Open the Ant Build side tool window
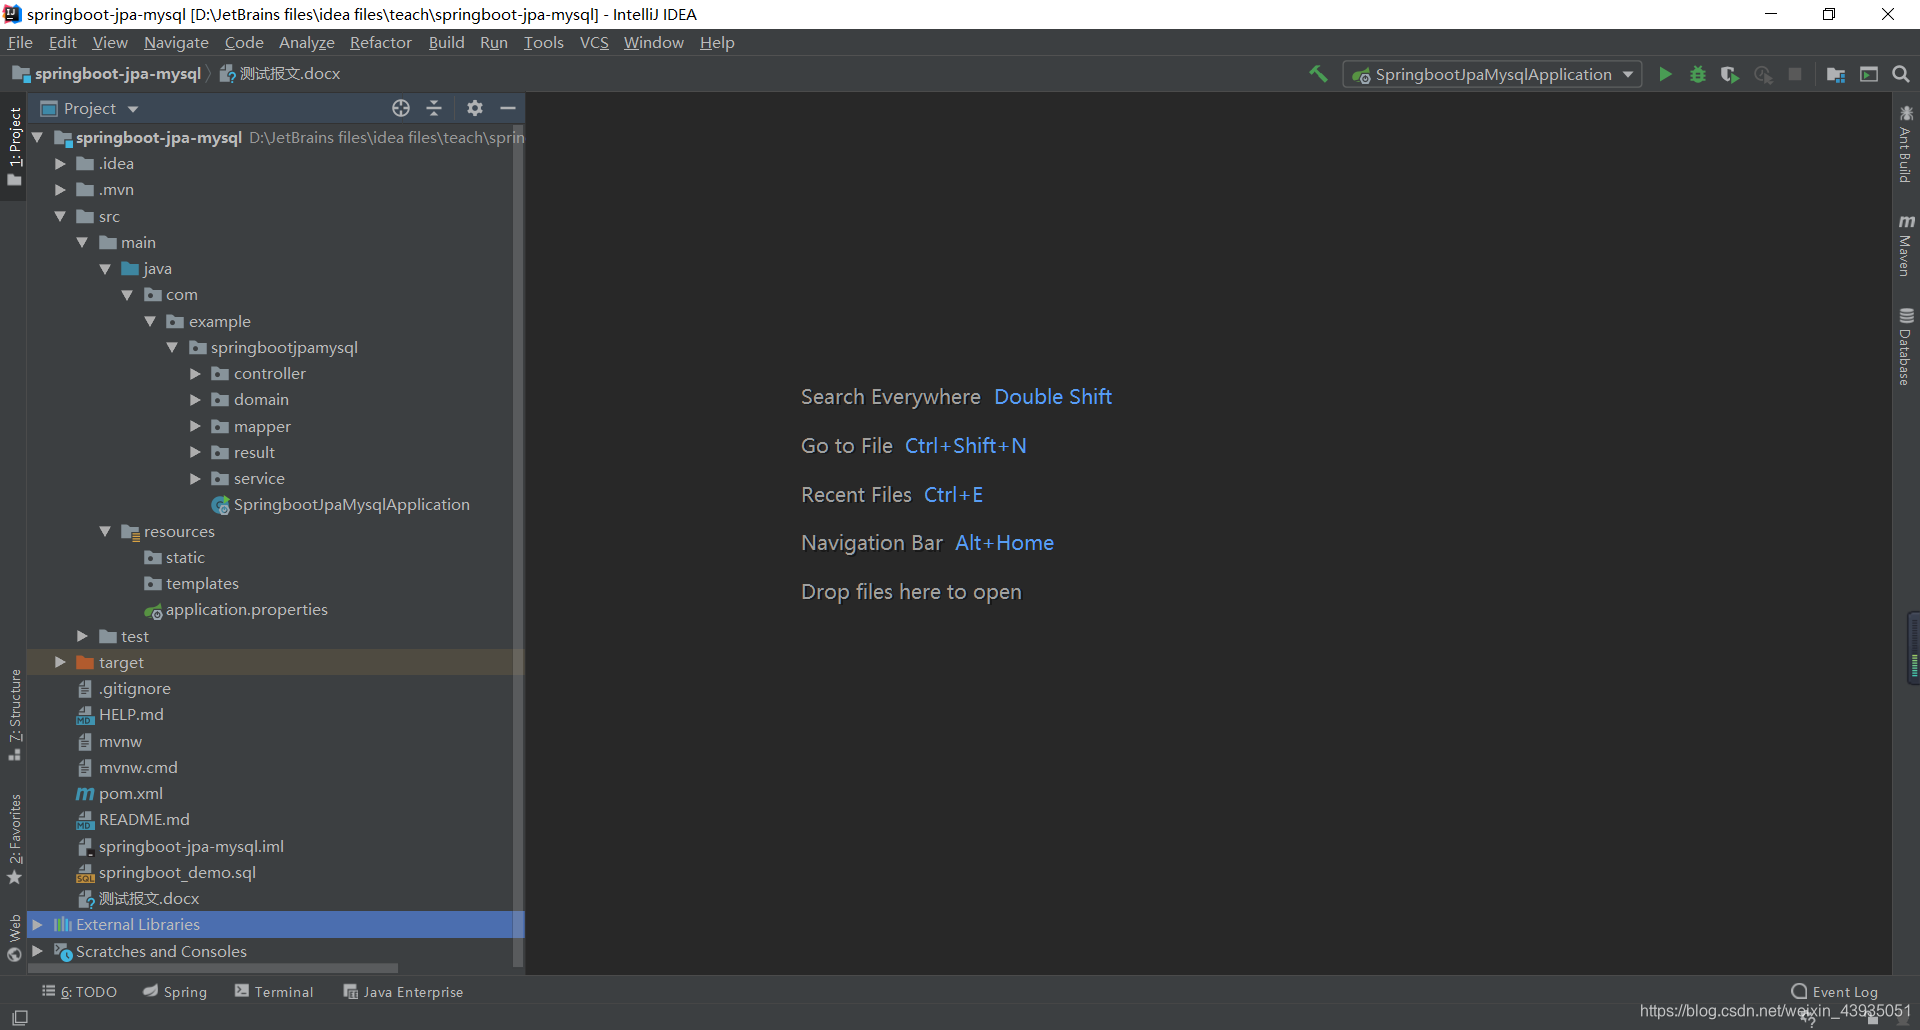The height and width of the screenshot is (1030, 1920). click(1906, 145)
